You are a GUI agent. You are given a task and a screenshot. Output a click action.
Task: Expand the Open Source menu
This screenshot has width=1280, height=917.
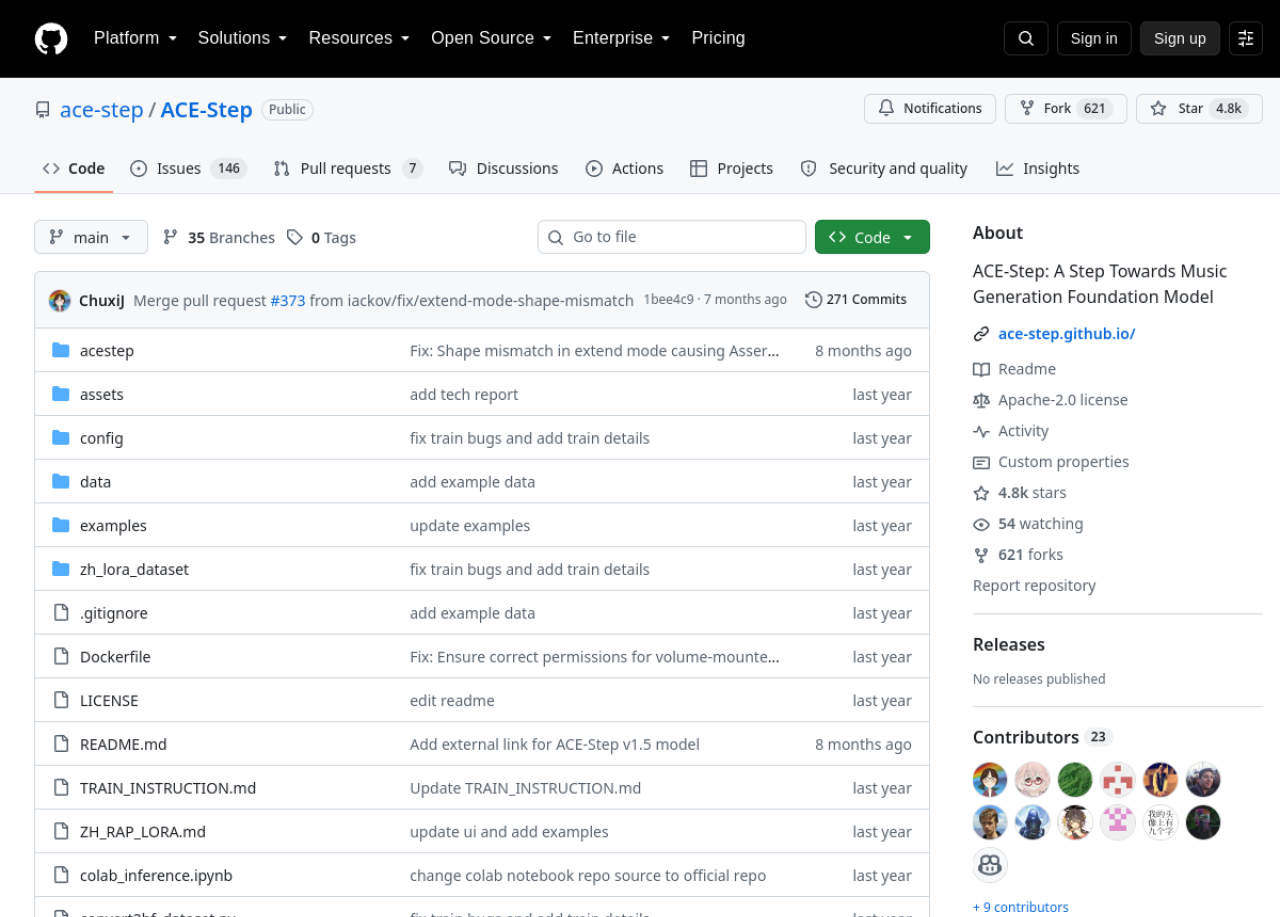[x=491, y=38]
